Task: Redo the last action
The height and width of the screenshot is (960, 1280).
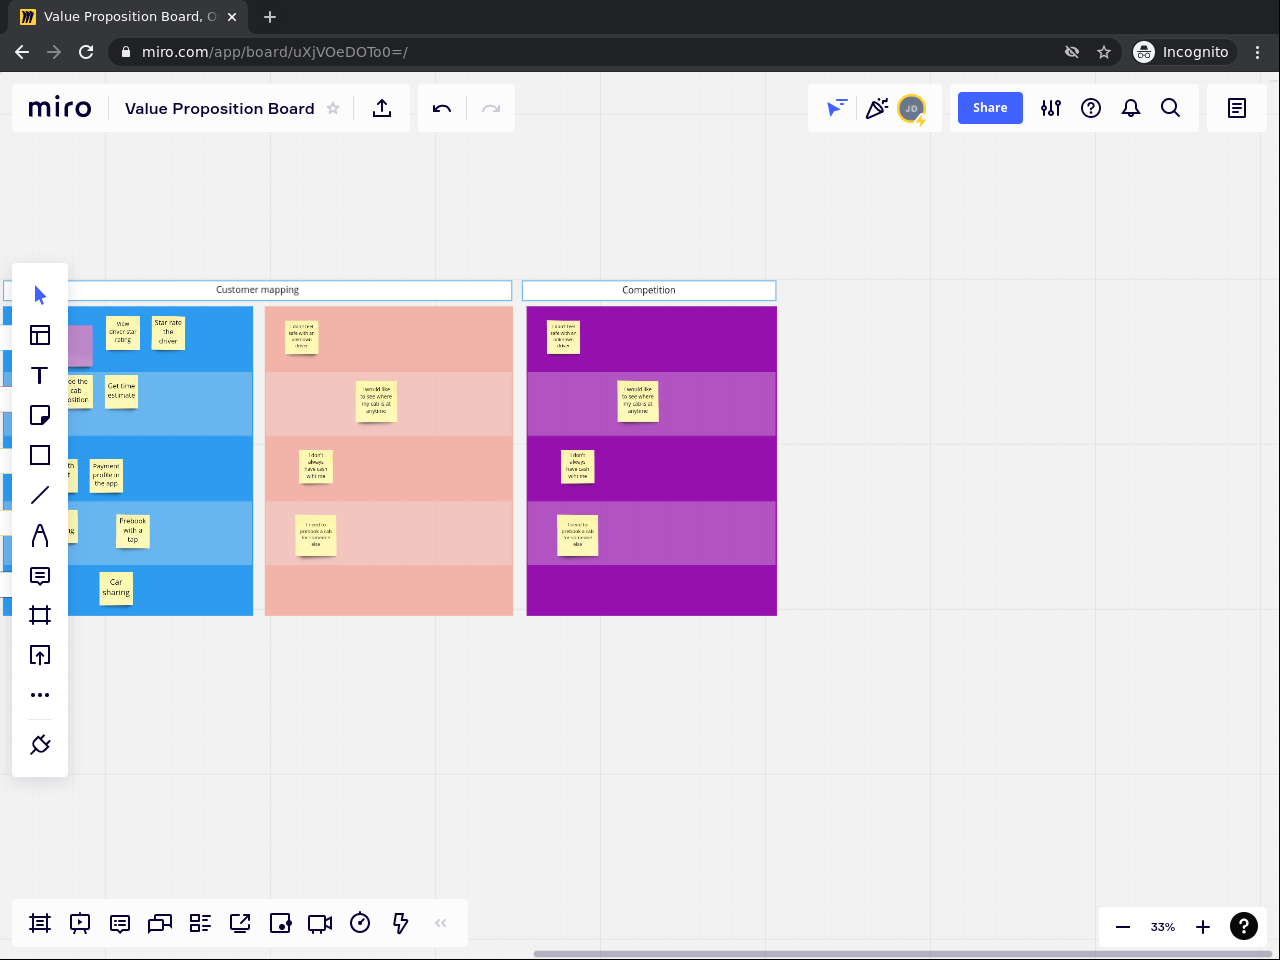Action: [491, 108]
